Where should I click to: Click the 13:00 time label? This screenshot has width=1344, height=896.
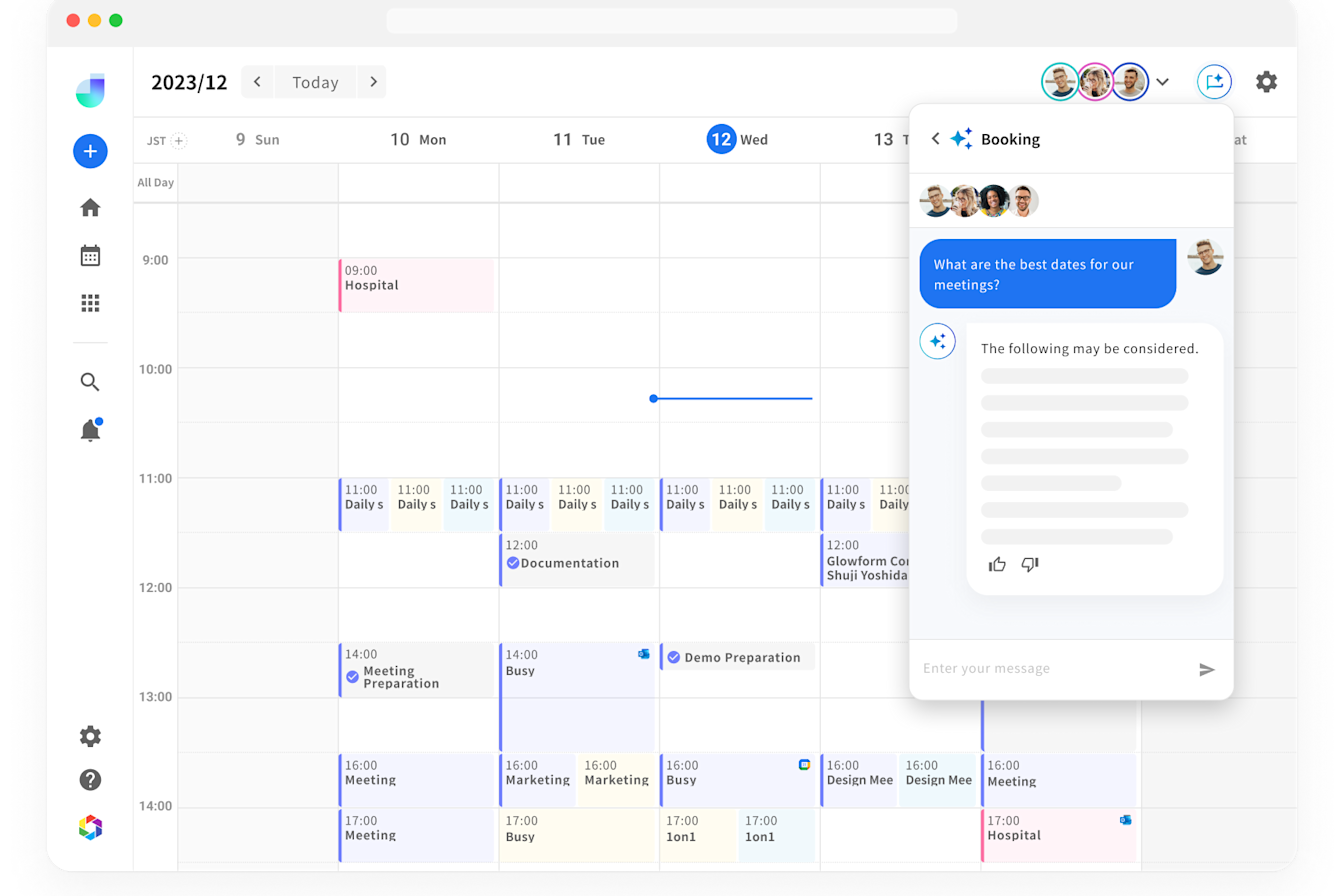coord(154,697)
